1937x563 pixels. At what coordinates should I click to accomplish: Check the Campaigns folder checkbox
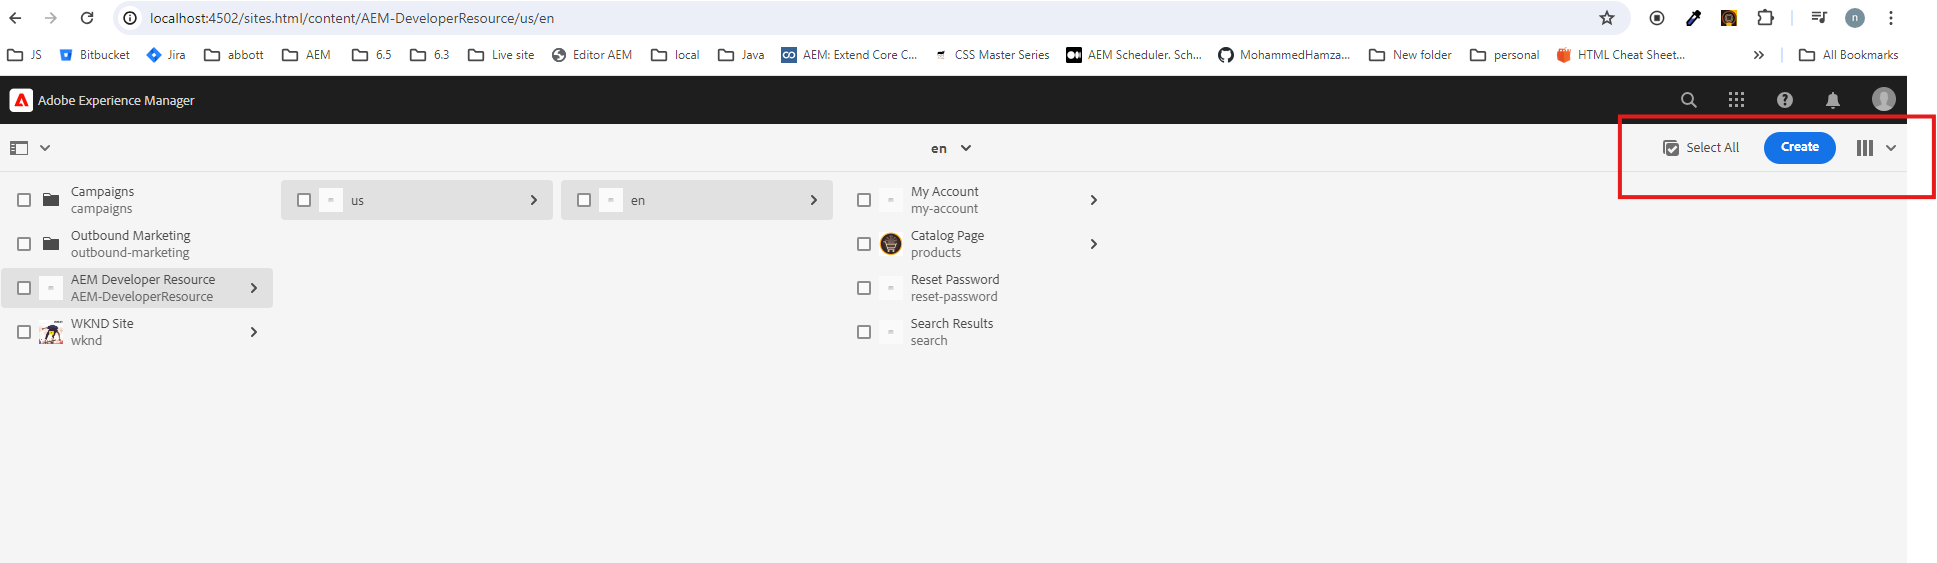tap(24, 200)
